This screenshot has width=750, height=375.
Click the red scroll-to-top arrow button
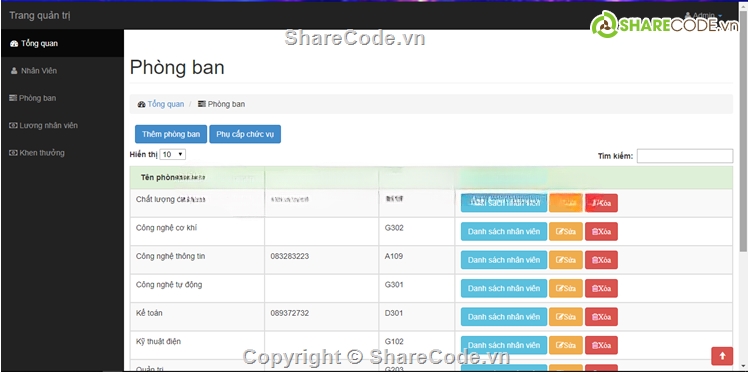point(722,356)
